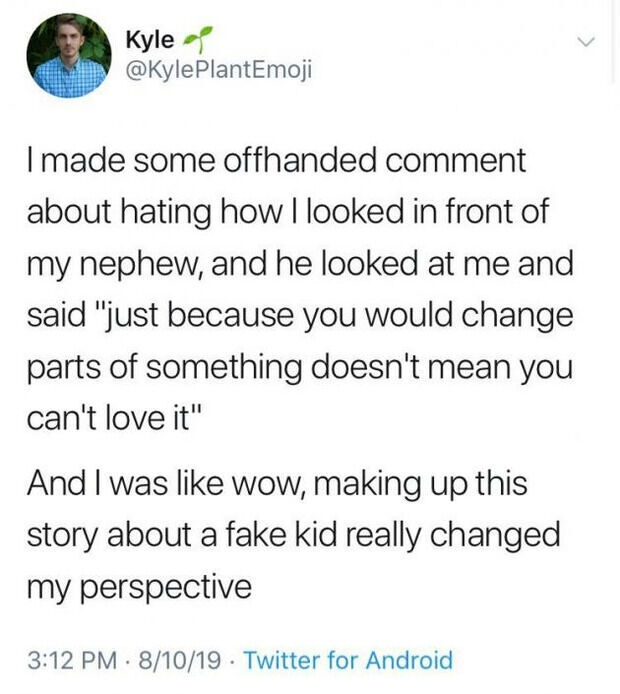Click the line "story about a fake kid"
620x694 pixels.
[x=294, y=536]
